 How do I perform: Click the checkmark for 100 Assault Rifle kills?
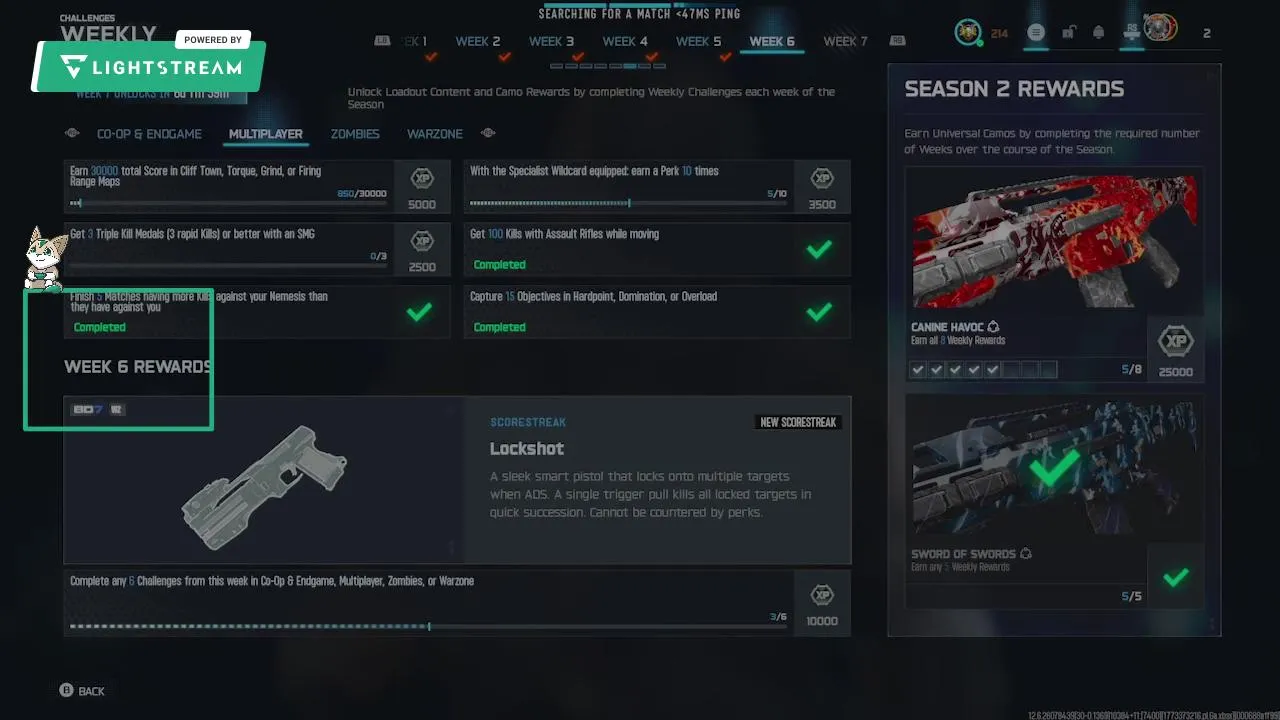[819, 249]
